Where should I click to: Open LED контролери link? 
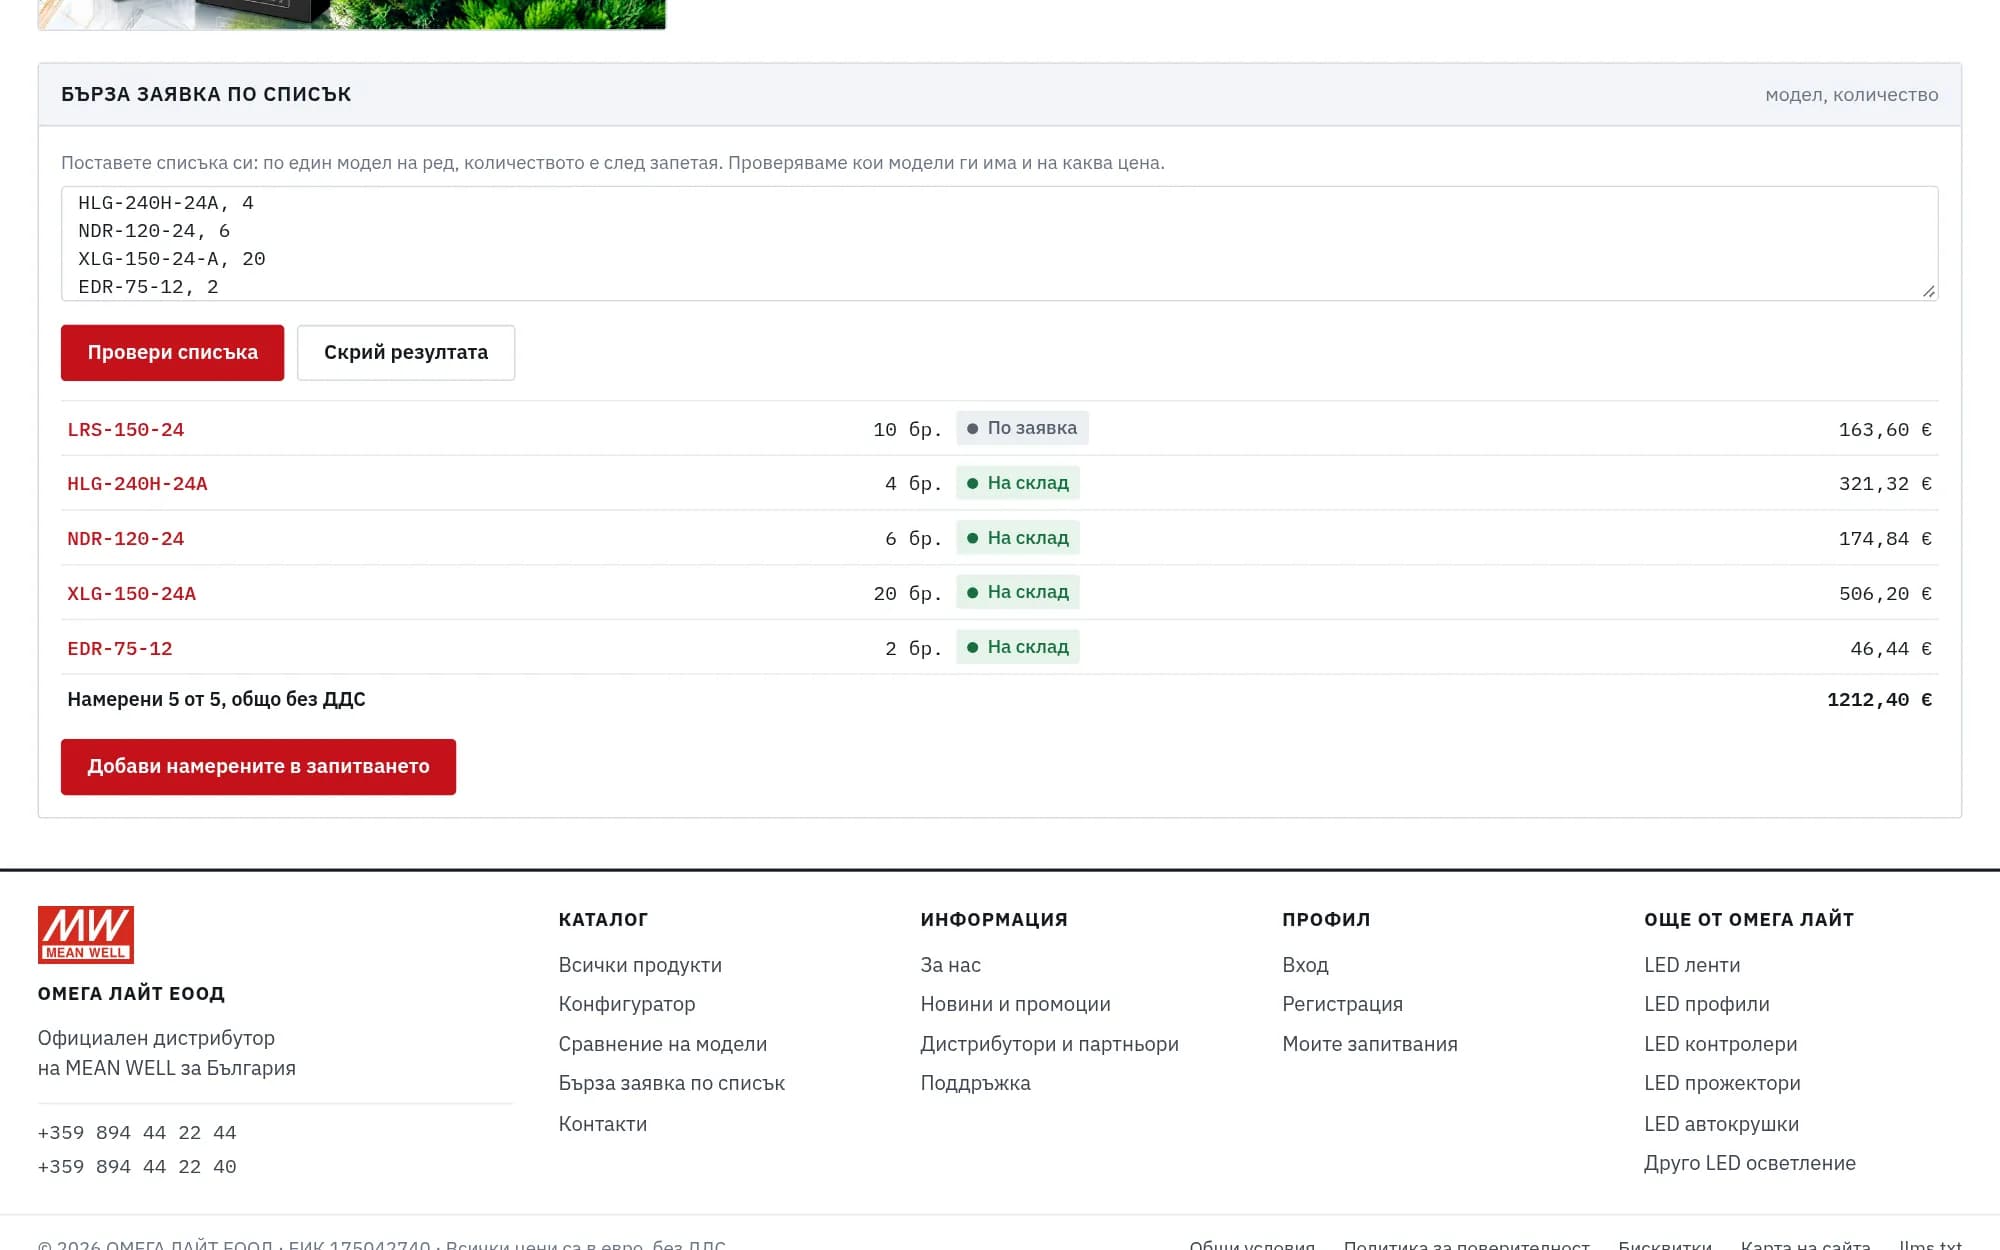click(1721, 1044)
